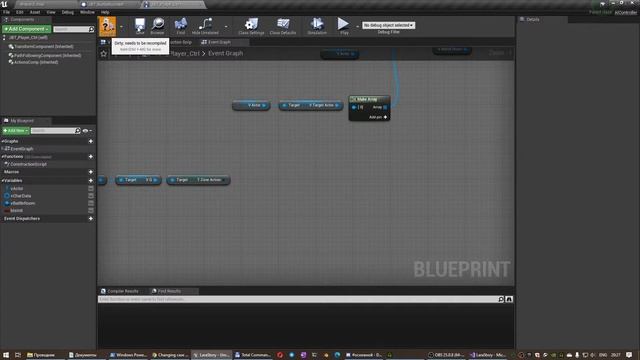Click the search magnifier icon in Find Results
The width and height of the screenshot is (640, 360).
point(501,299)
